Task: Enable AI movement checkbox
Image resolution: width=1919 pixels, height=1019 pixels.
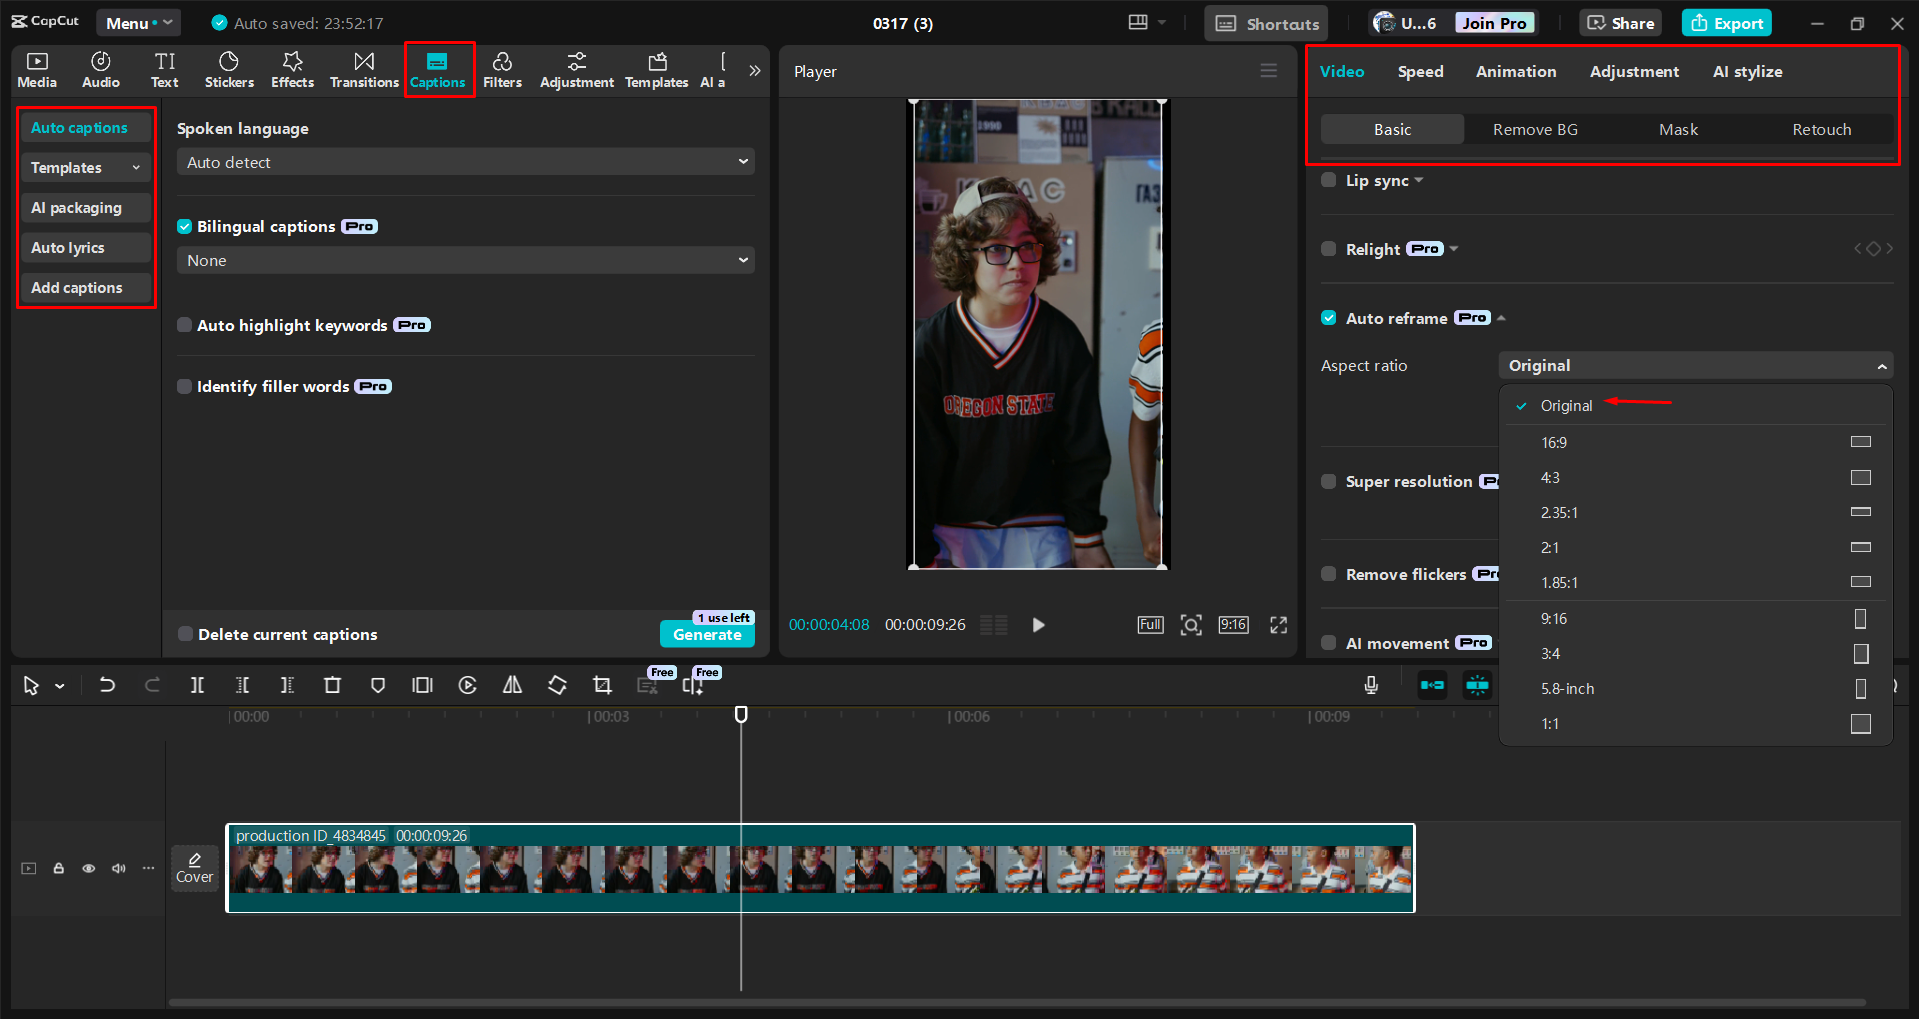Action: [x=1328, y=643]
